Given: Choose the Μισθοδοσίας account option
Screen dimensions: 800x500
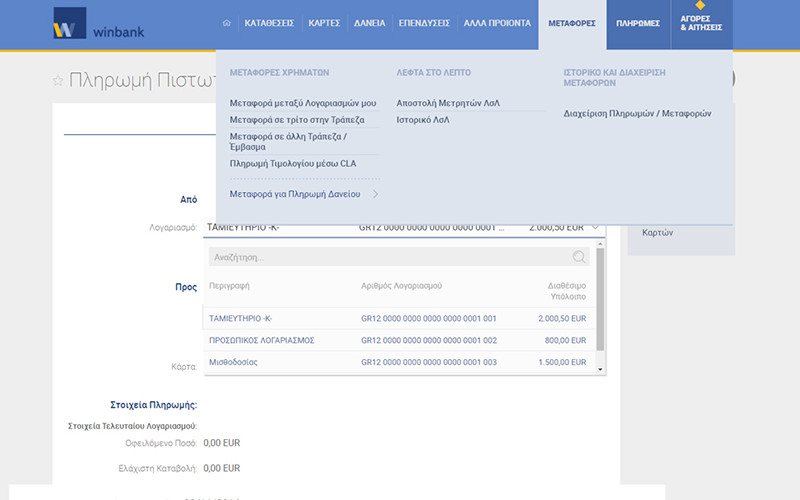Looking at the screenshot, I should click(x=233, y=362).
